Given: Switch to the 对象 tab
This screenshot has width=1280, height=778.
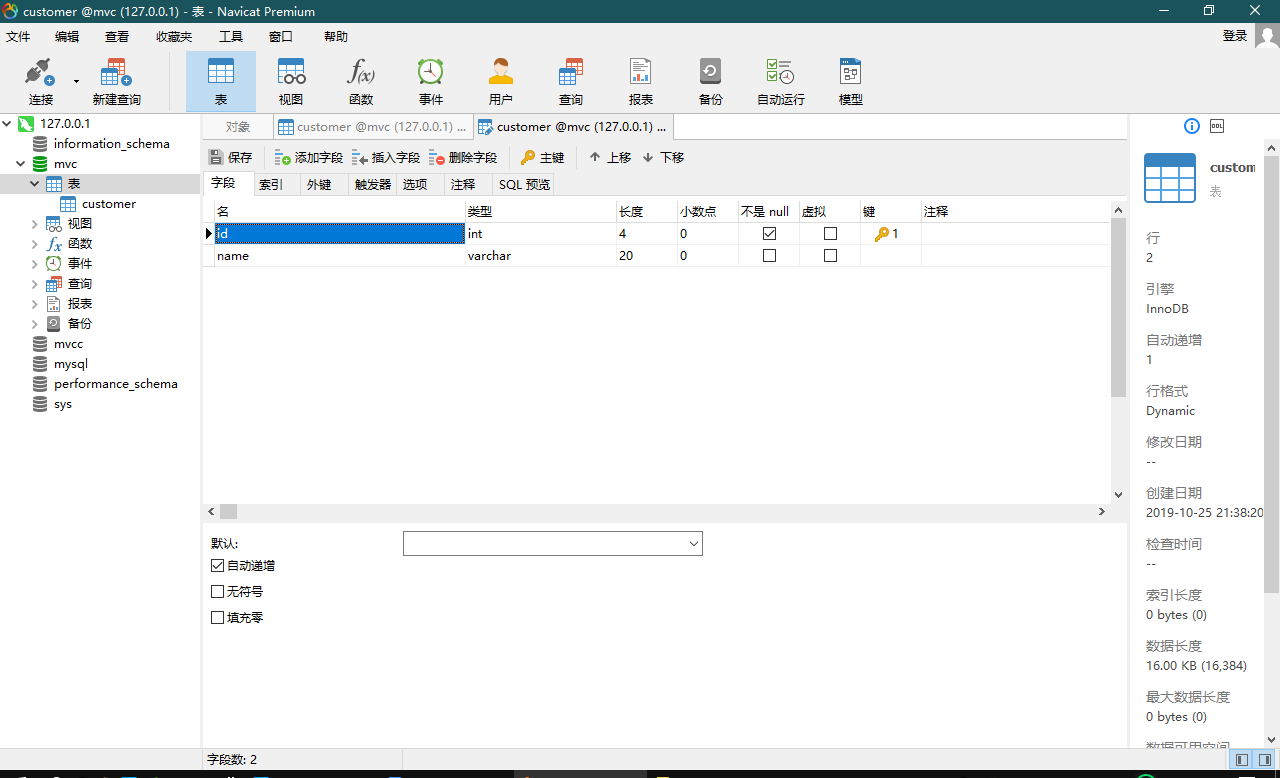Looking at the screenshot, I should point(238,127).
